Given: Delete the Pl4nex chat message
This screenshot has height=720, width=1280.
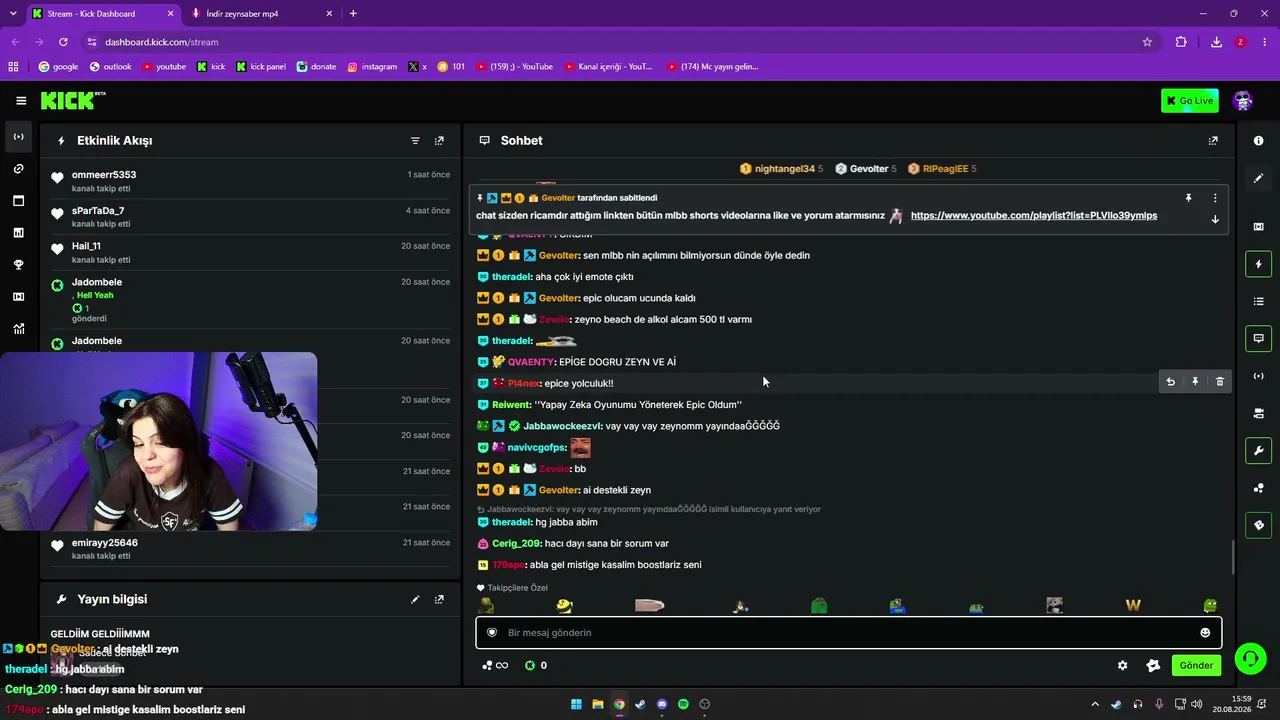Looking at the screenshot, I should (1220, 382).
